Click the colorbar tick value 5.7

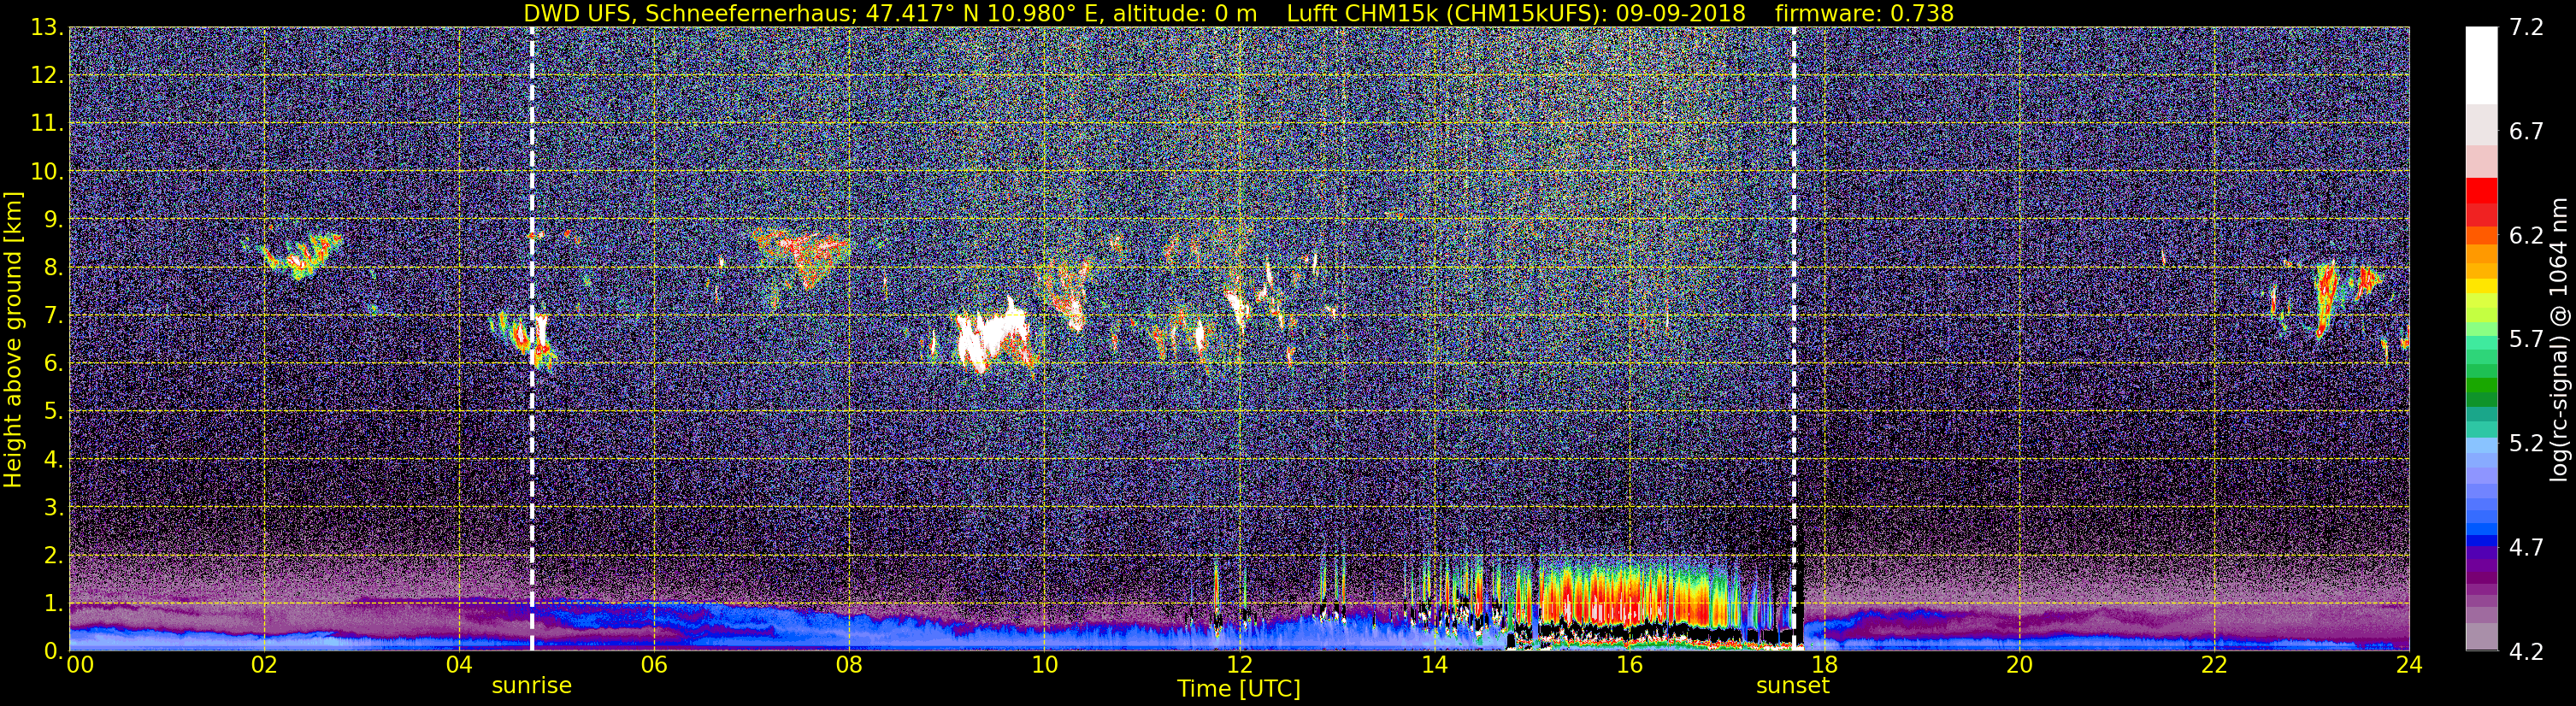pyautogui.click(x=2526, y=339)
